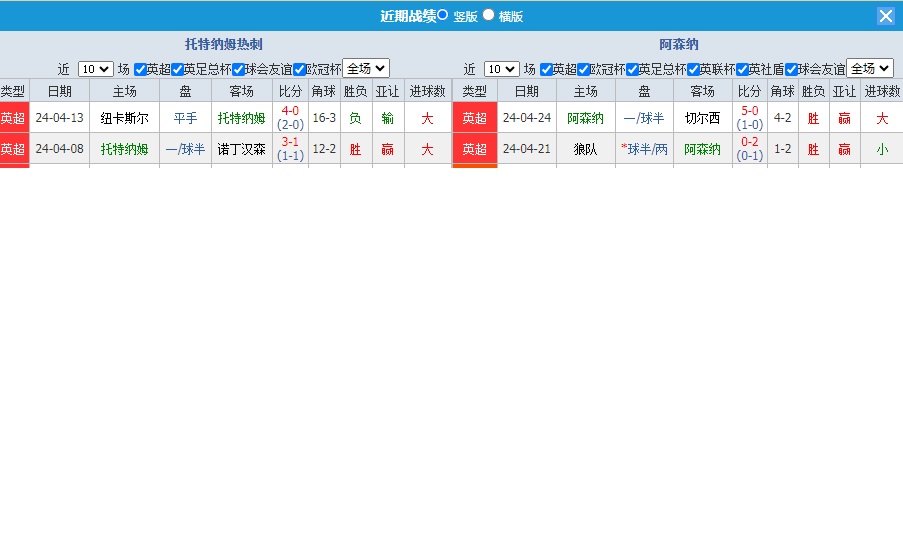Click 英超 tag in 纽卡斯尔 row
Screen dimensions: 903x540
14,118
